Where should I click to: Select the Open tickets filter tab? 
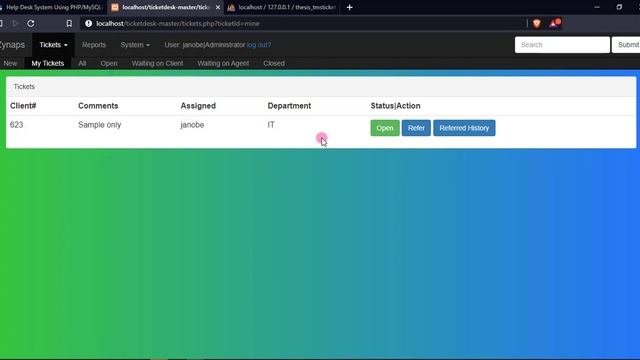click(109, 63)
